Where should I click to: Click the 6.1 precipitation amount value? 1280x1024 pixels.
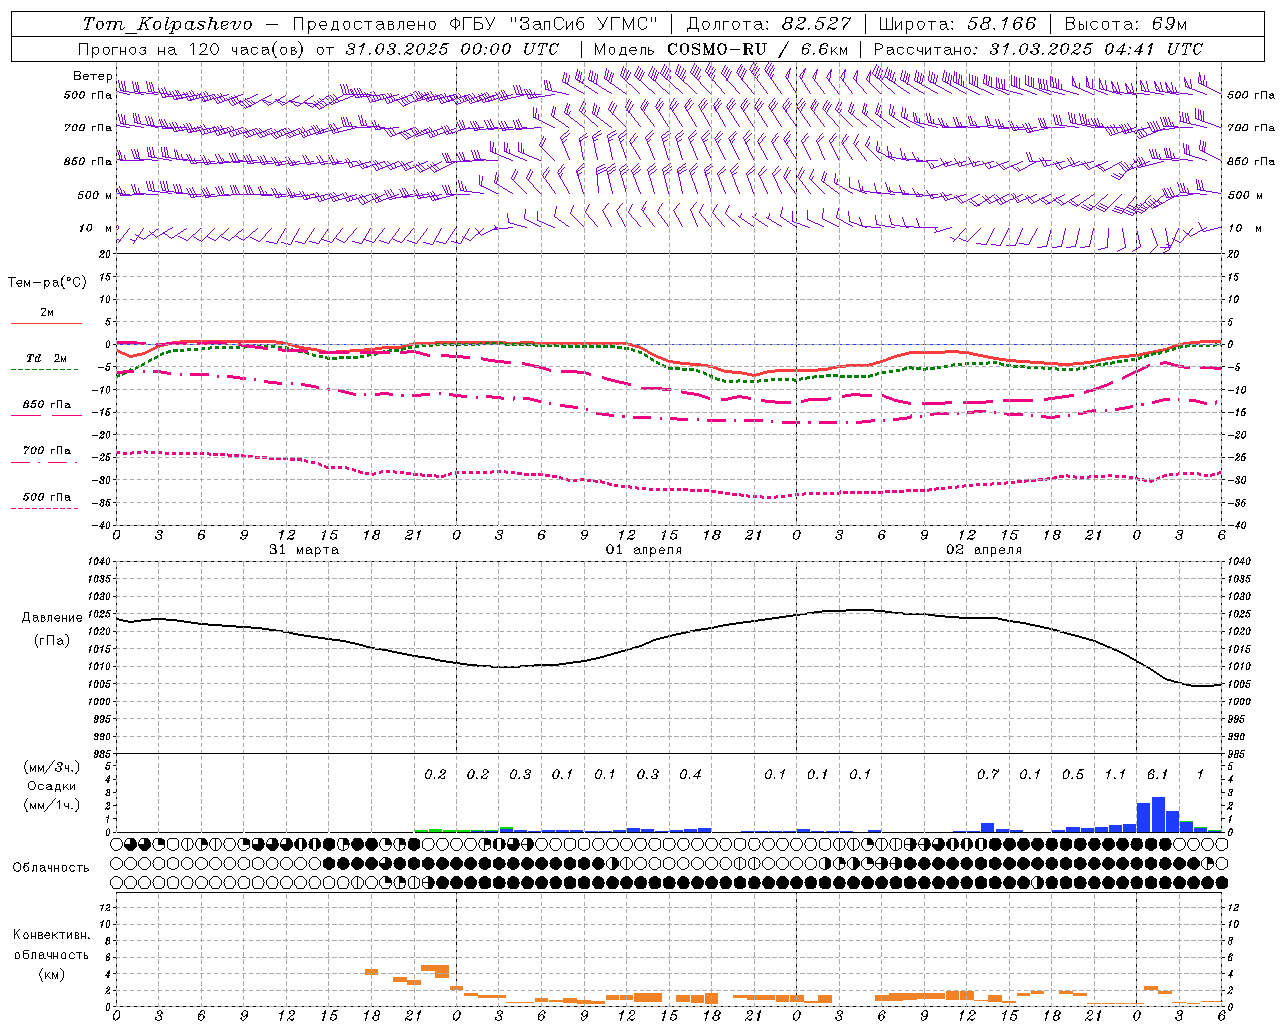[x=1157, y=774]
